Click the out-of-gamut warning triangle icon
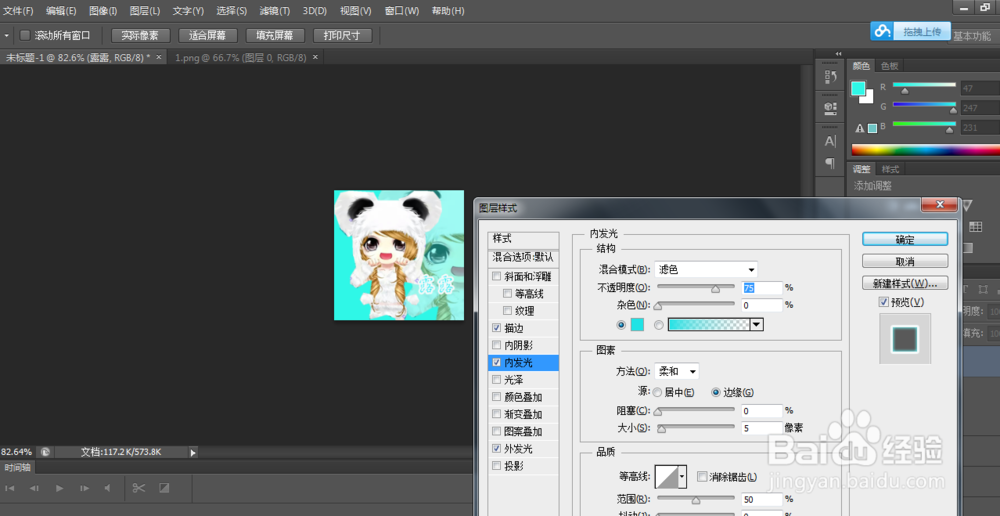The width and height of the screenshot is (1000, 516). coord(860,128)
